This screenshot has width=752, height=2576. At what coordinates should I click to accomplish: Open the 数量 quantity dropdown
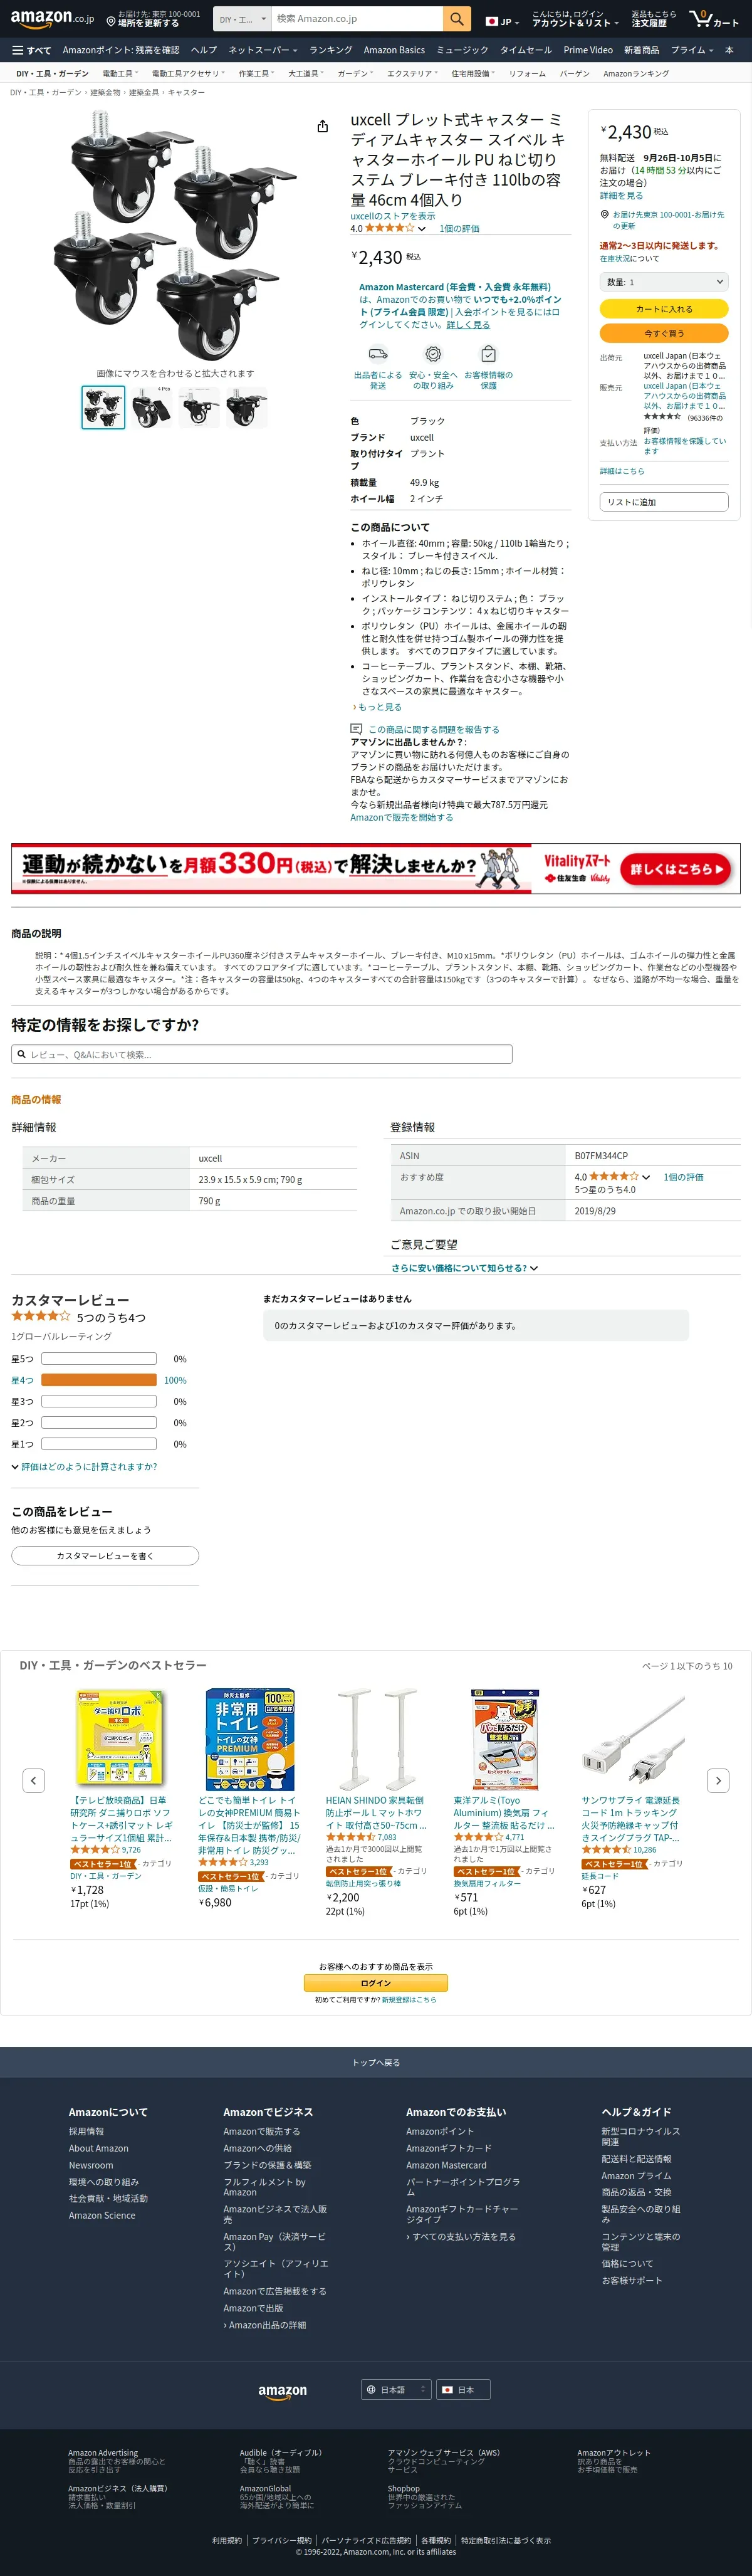coord(664,282)
